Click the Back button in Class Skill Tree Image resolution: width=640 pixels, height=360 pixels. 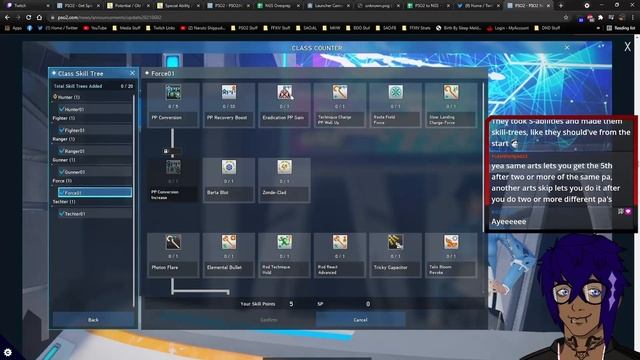coord(93,320)
